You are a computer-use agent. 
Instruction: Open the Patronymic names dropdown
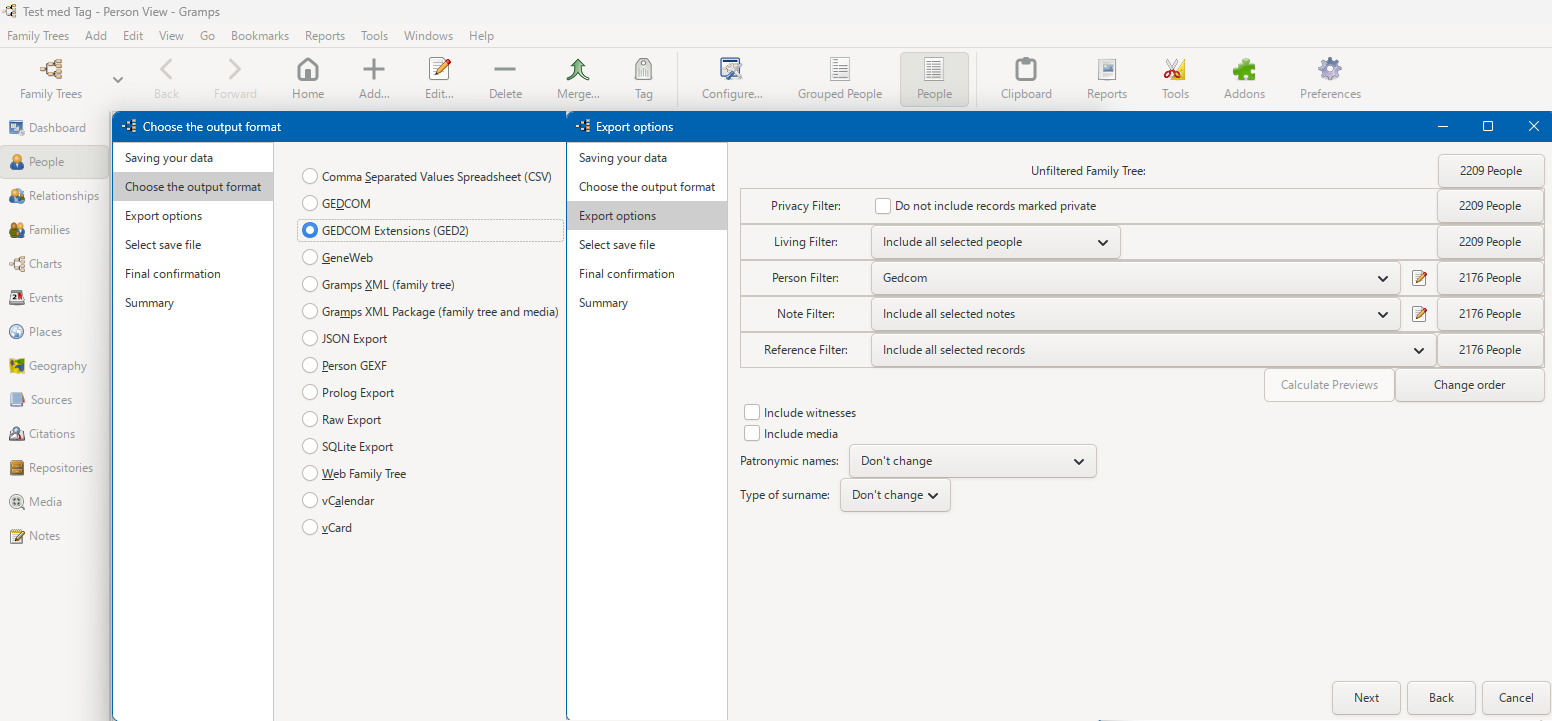pos(972,461)
